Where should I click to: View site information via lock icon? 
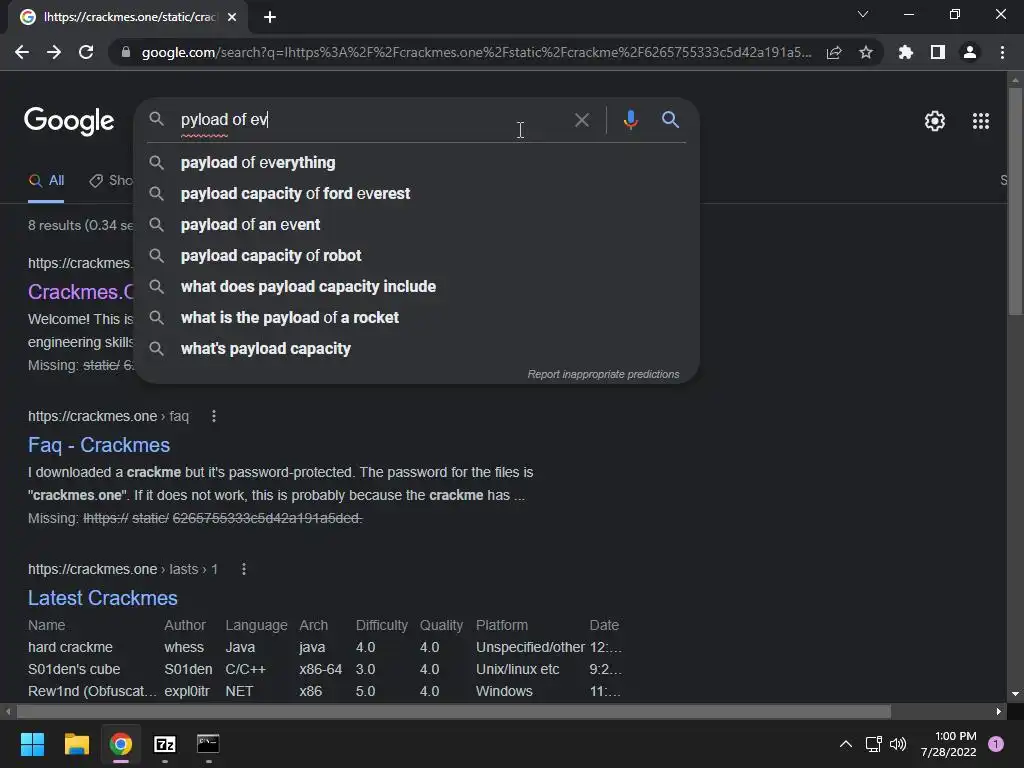click(125, 52)
